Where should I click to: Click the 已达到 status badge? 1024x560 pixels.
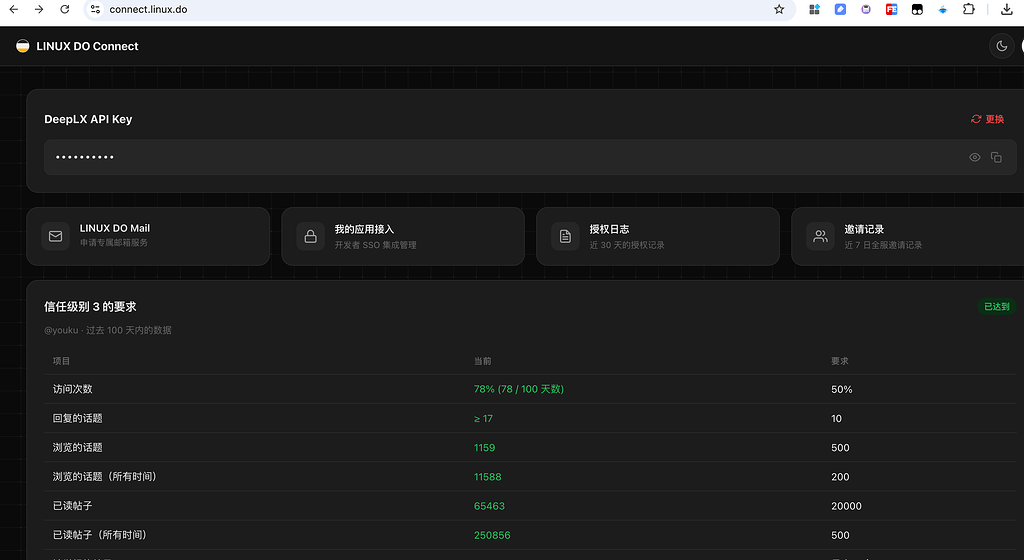coord(997,306)
